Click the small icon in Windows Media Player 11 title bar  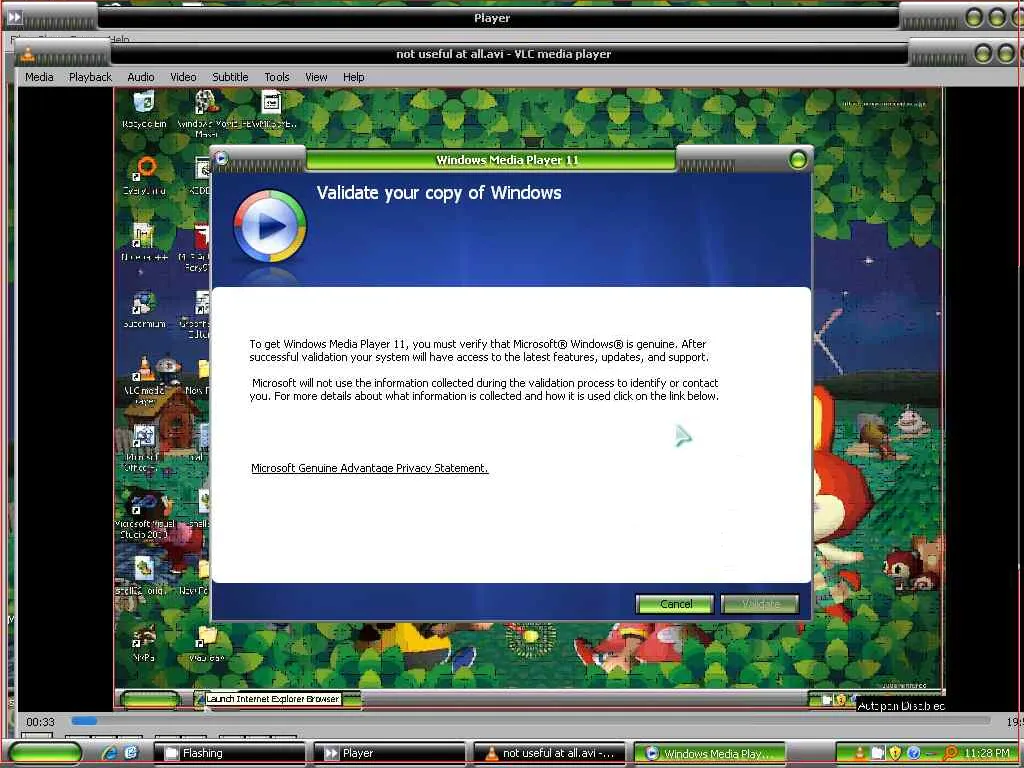tap(221, 157)
